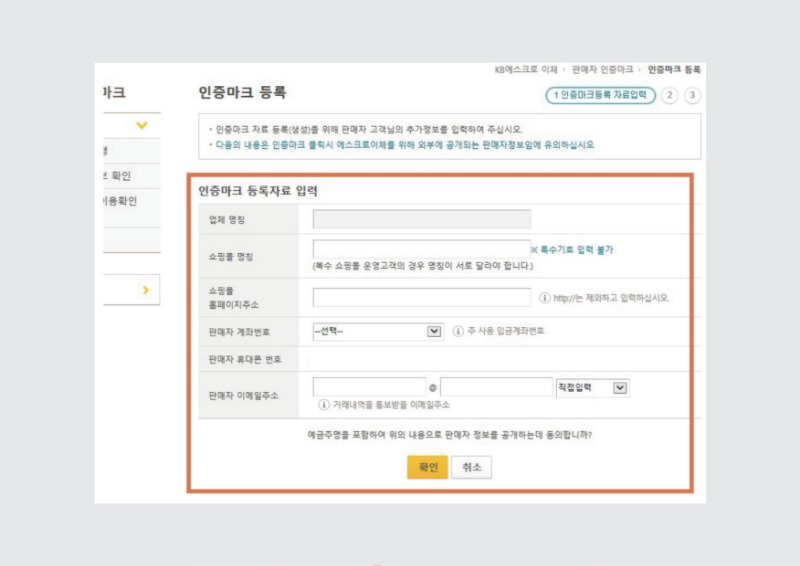The image size is (800, 566).
Task: Click the yellow down chevron in sidebar
Action: [141, 125]
